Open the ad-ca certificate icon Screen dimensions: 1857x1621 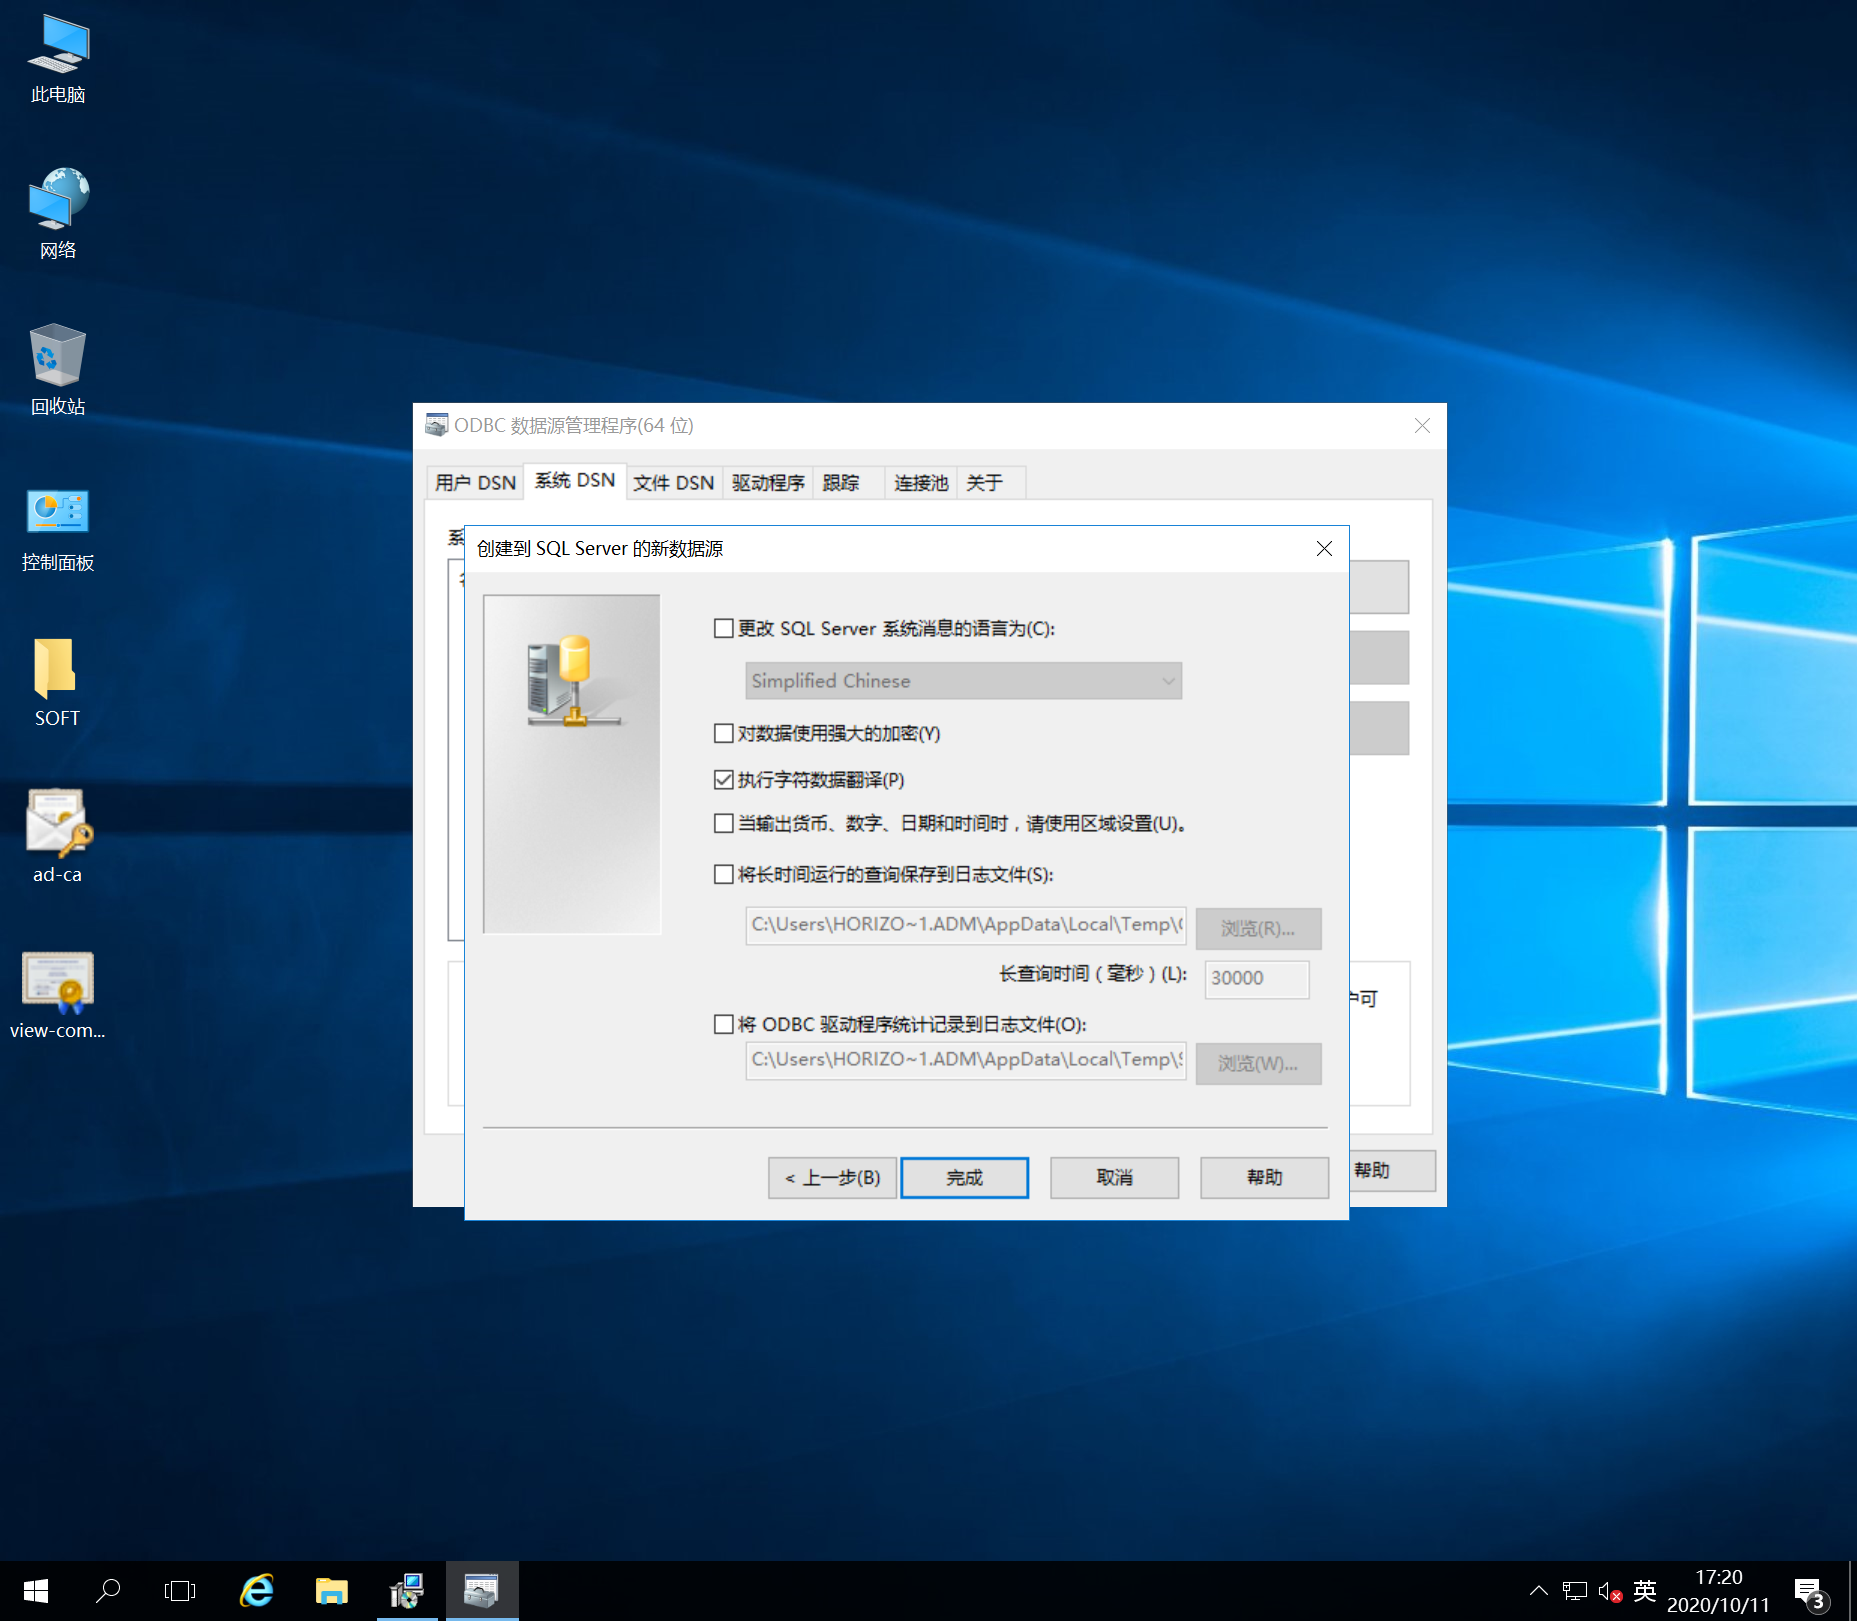tap(58, 838)
